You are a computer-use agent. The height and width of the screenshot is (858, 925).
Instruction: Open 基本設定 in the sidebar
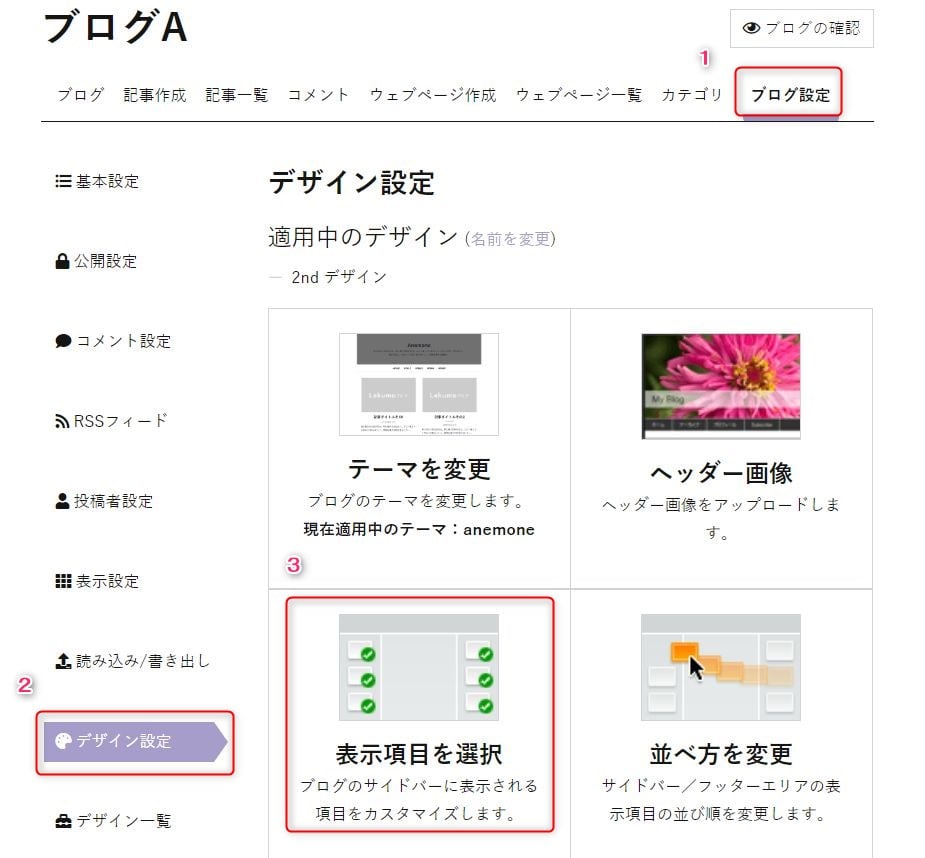(x=97, y=181)
